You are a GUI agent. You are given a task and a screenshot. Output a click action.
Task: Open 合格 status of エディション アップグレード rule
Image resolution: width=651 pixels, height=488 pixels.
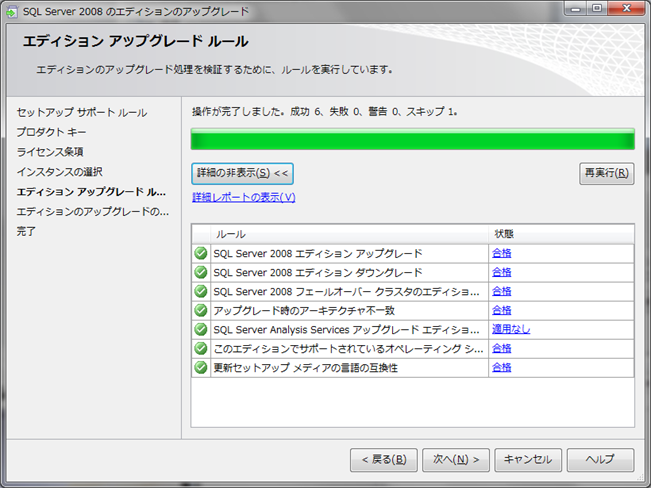(502, 253)
